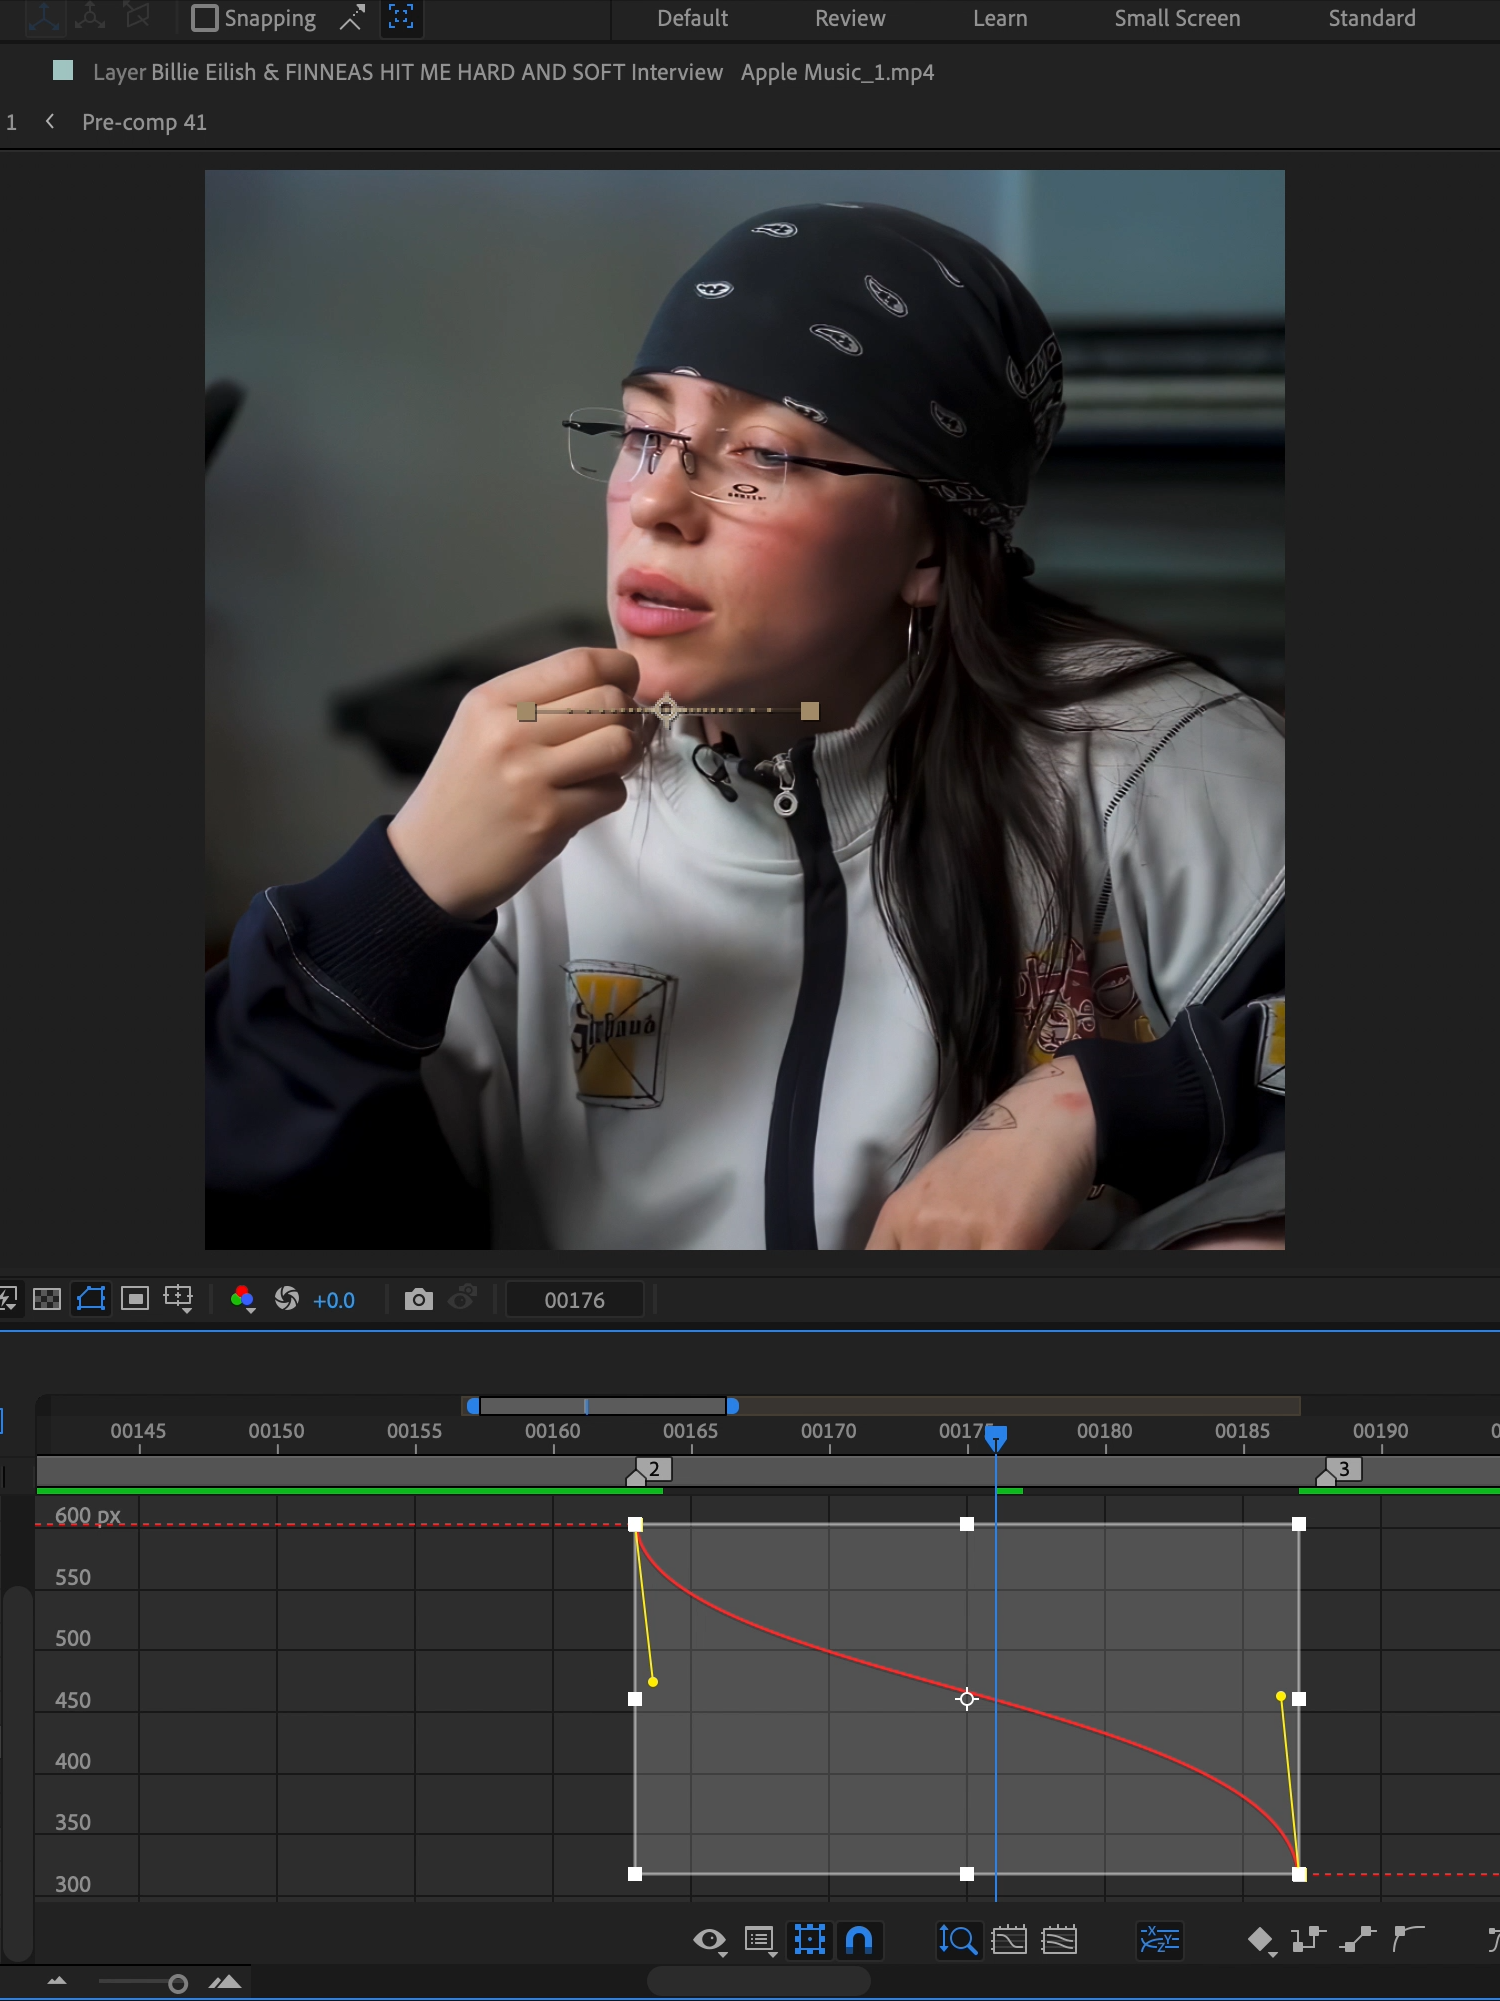The height and width of the screenshot is (2001, 1500).
Task: Click the top-right transform box handle
Action: (1299, 1524)
